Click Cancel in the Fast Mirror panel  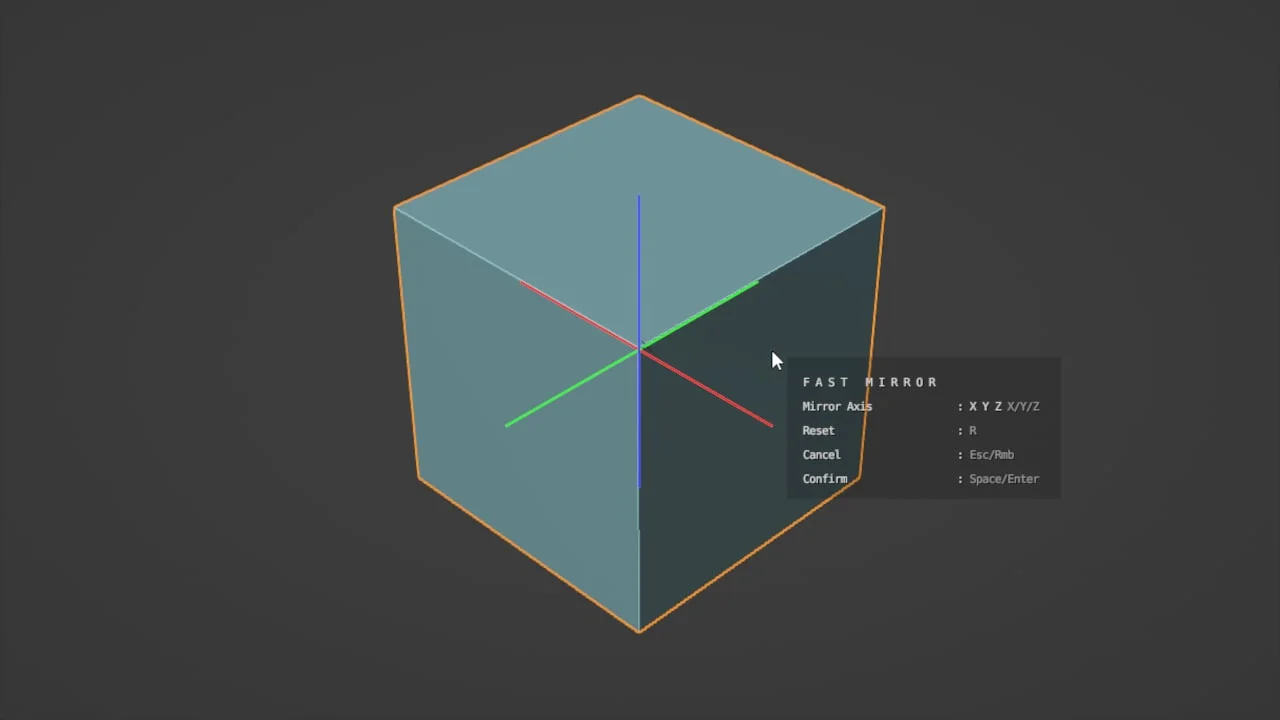coord(821,454)
